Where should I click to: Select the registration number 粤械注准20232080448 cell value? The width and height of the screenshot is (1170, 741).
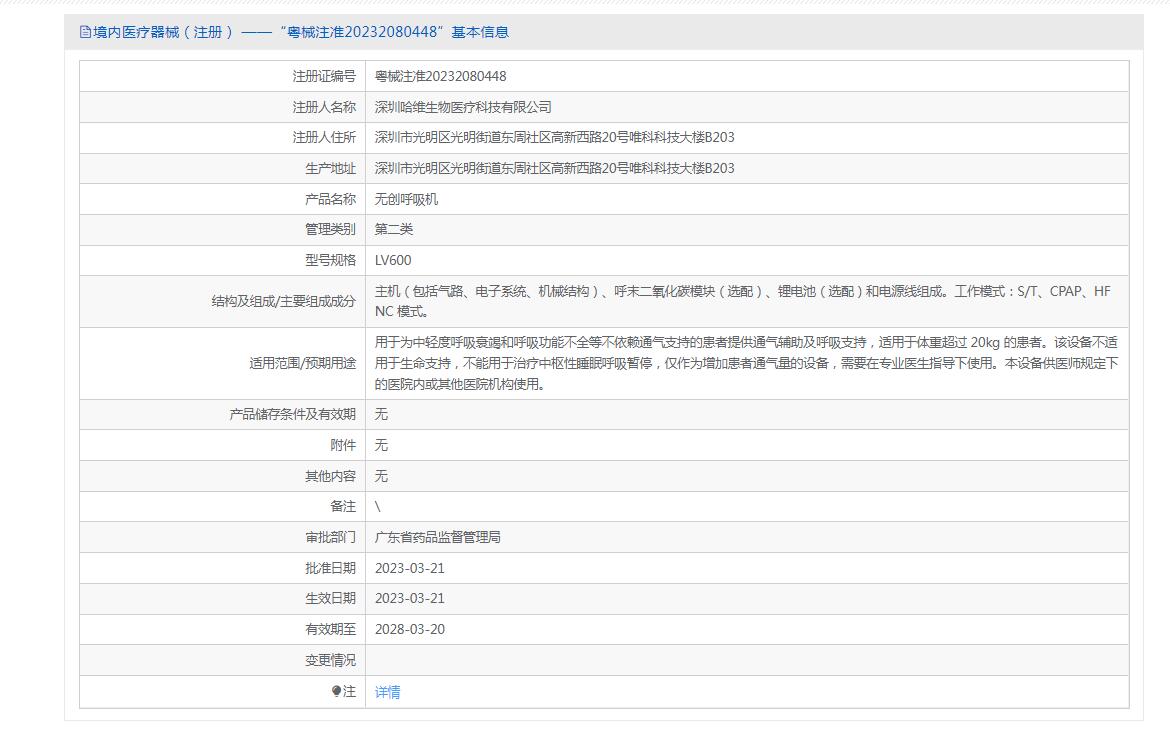tap(440, 76)
